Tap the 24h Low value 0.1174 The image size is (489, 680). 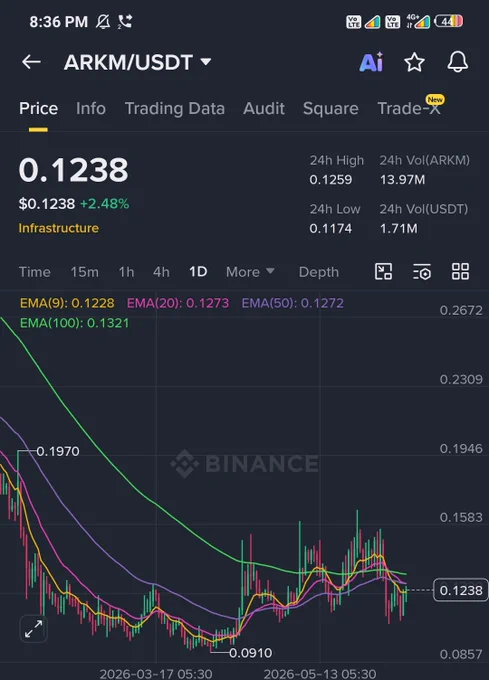tap(330, 228)
